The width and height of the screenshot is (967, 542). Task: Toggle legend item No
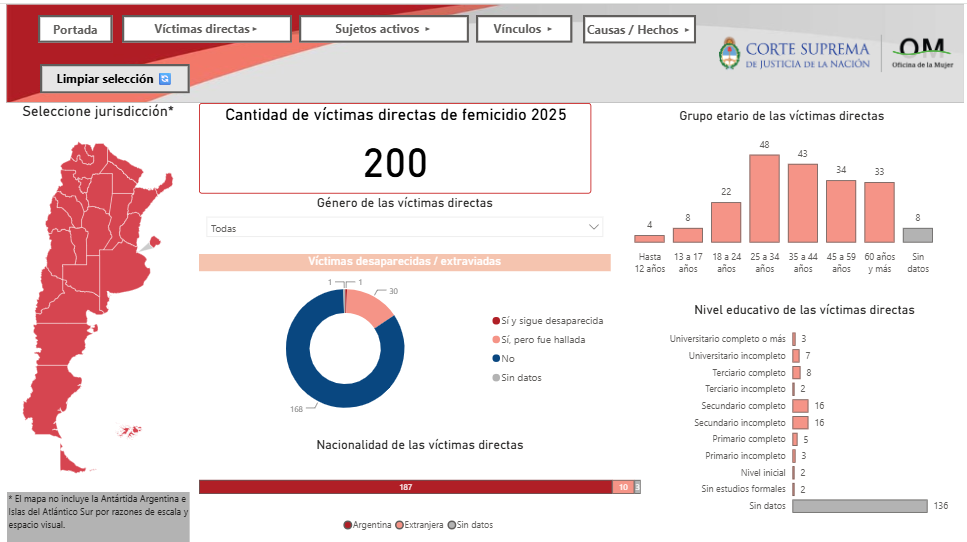(503, 358)
